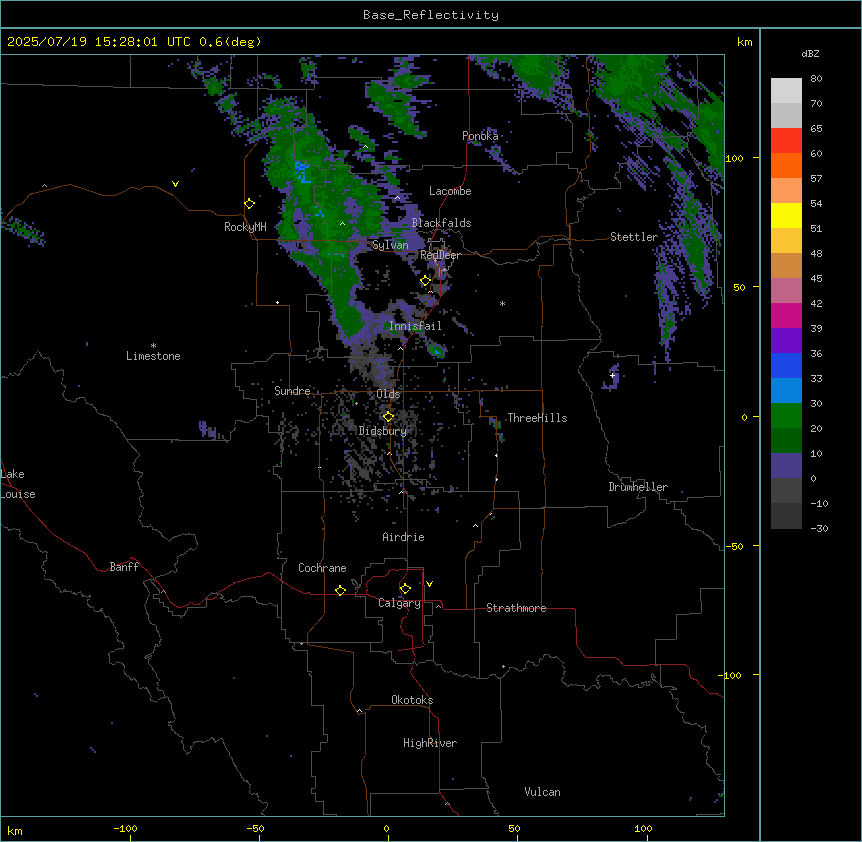
Task: Click the yellow diamond marker near RockyMH
Action: click(250, 204)
